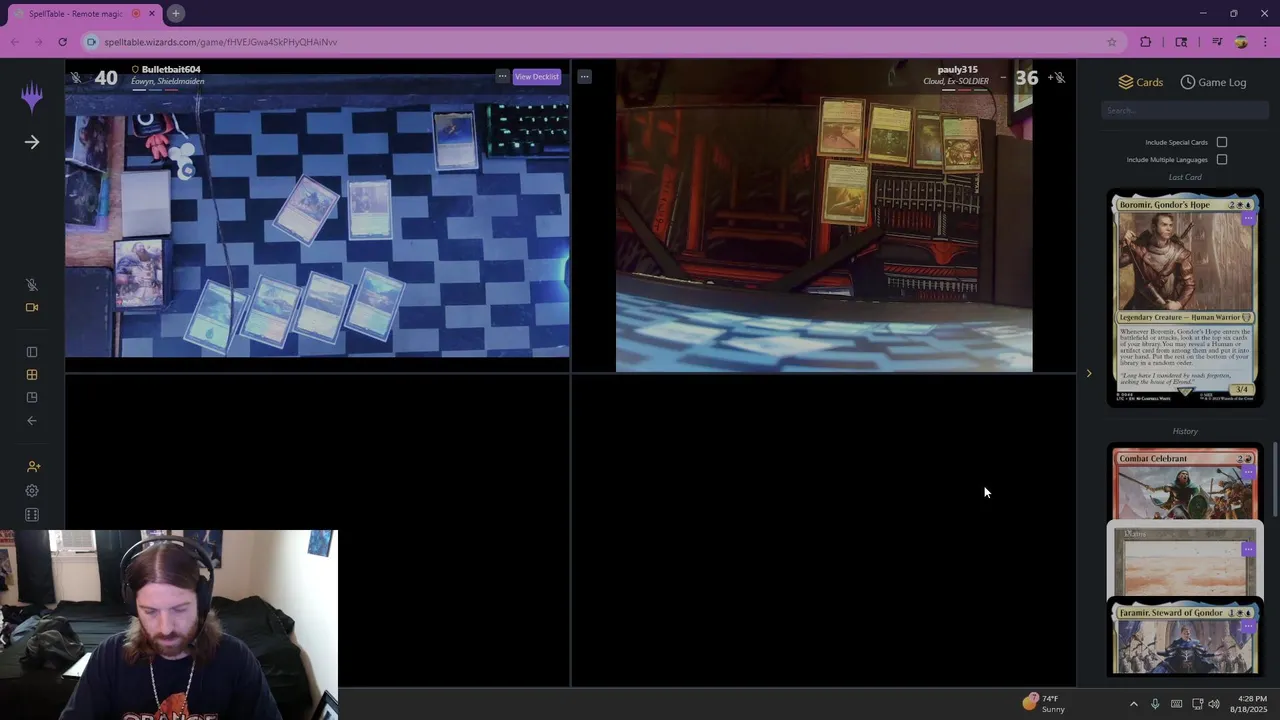Open the three-dot menu left of View Decklist
The height and width of the screenshot is (720, 1280).
click(x=502, y=76)
